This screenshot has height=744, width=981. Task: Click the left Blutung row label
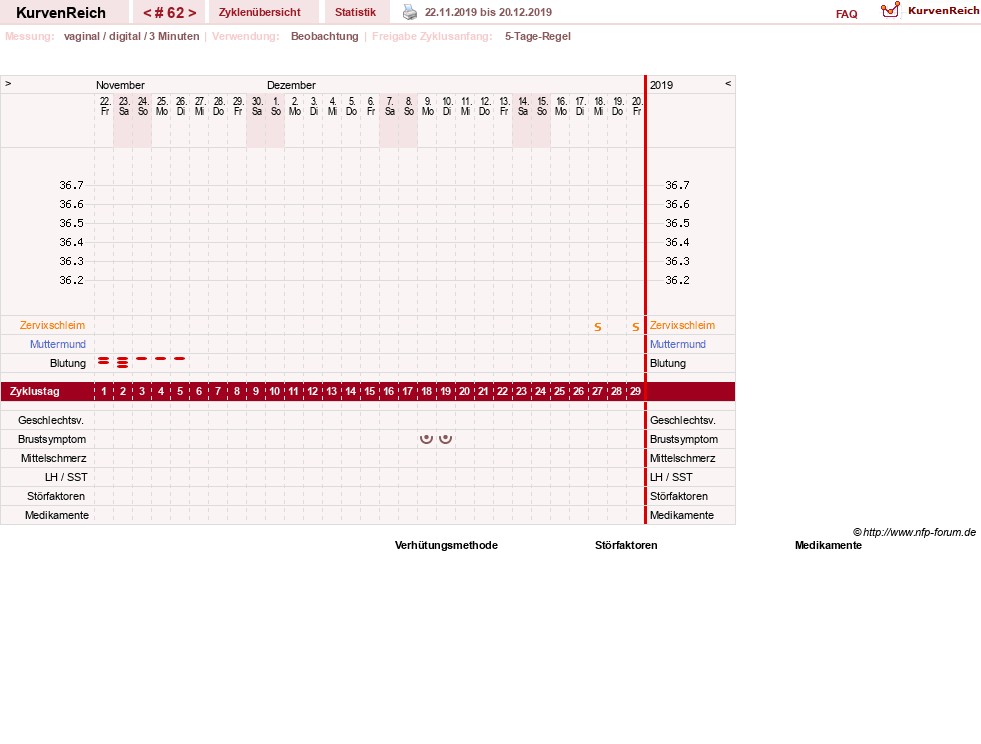[68, 364]
